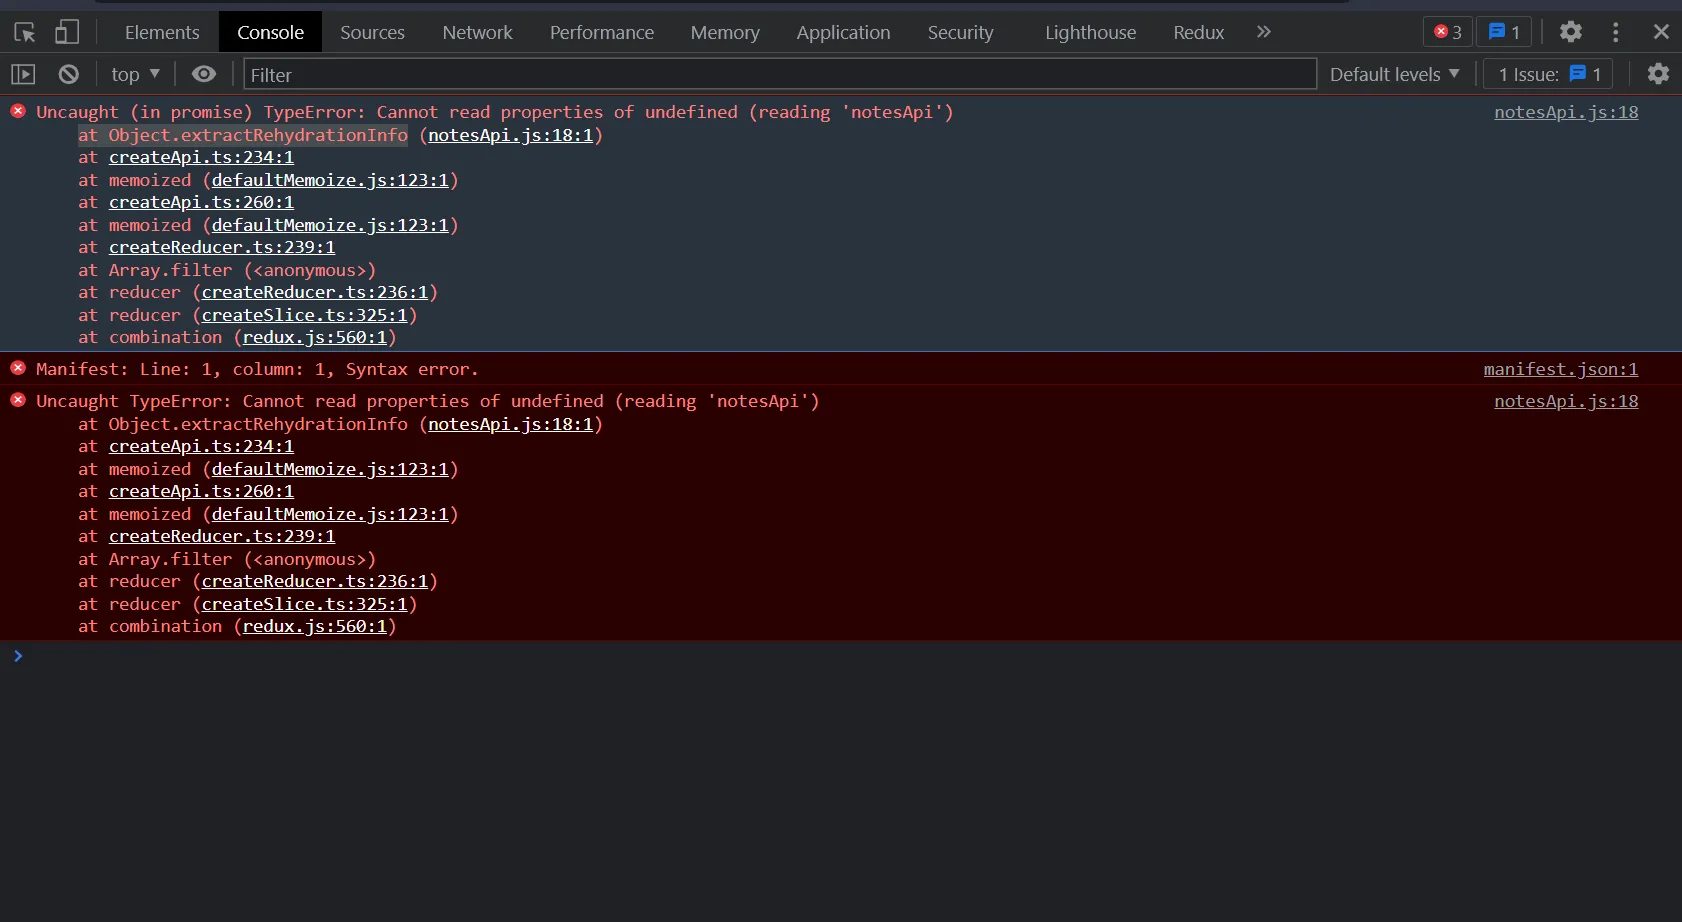Open the Default levels dropdown
The width and height of the screenshot is (1682, 922).
(x=1394, y=74)
